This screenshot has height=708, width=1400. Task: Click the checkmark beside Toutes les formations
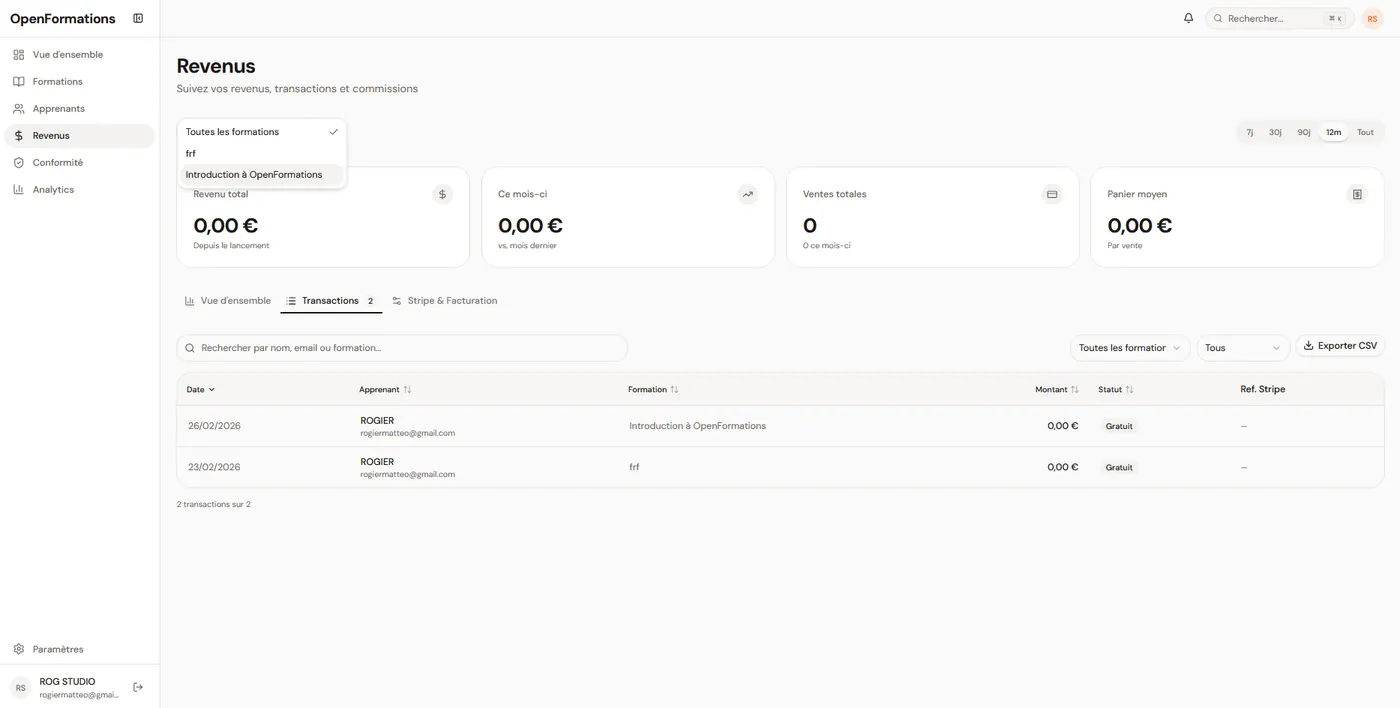click(333, 132)
